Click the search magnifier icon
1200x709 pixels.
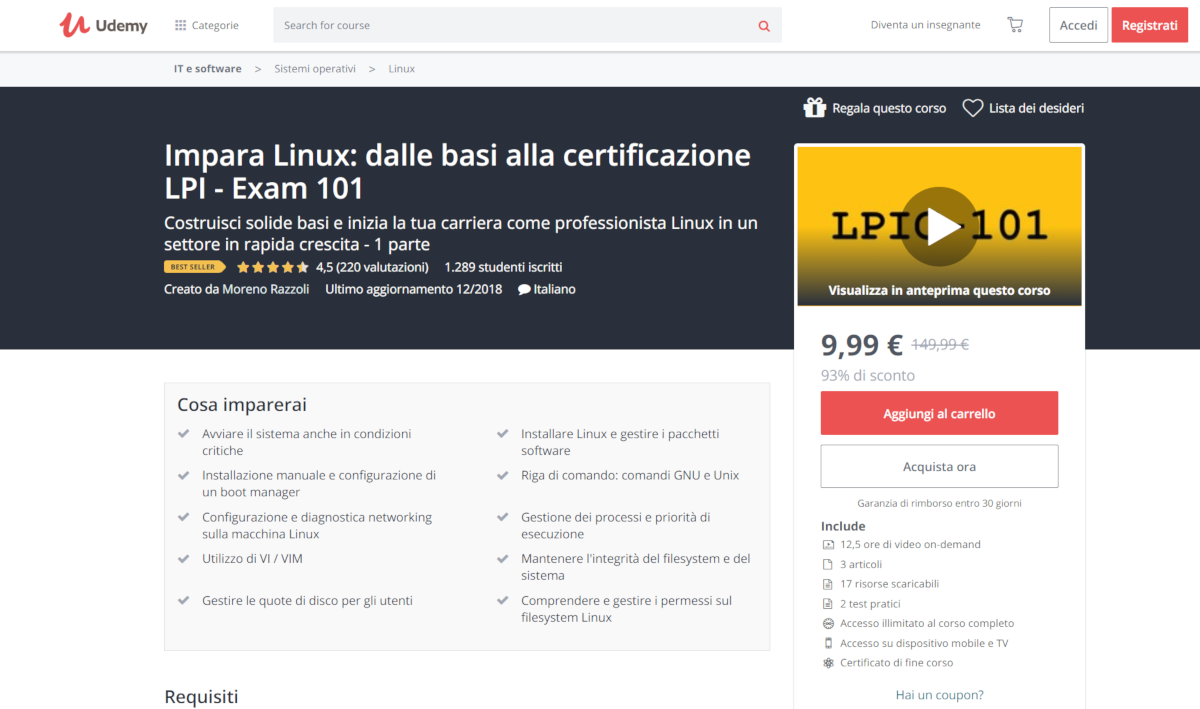[764, 26]
